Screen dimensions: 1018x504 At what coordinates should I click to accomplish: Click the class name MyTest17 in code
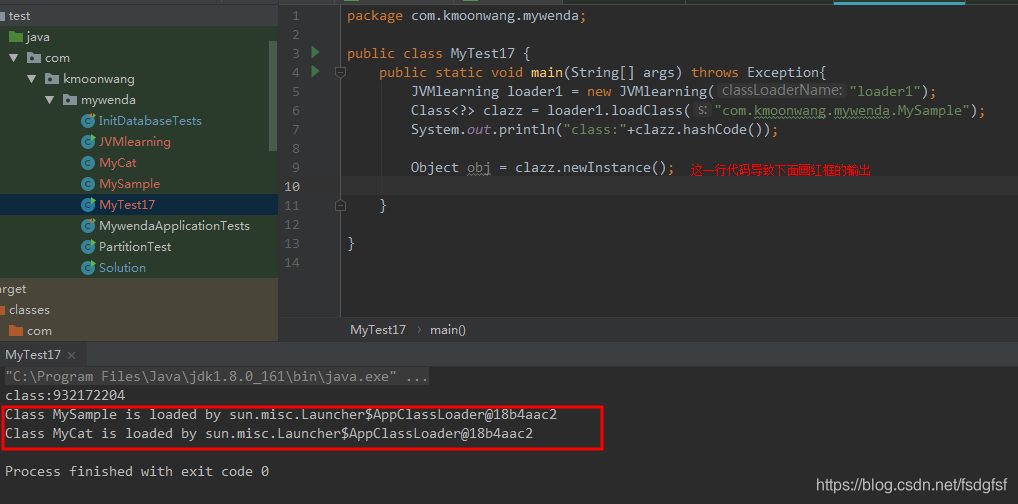point(482,53)
